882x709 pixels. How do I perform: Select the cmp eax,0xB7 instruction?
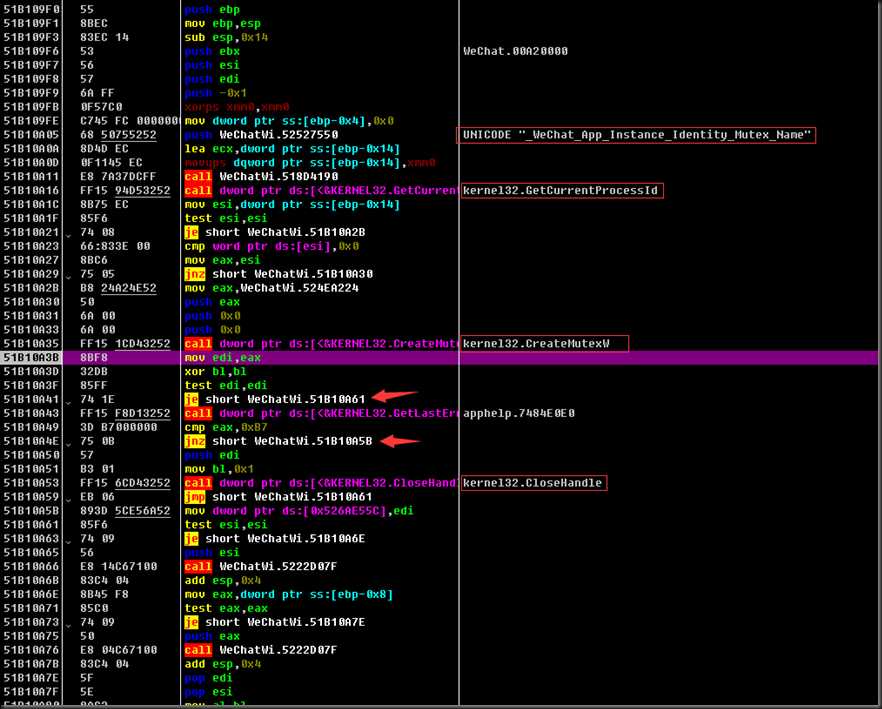pos(226,427)
